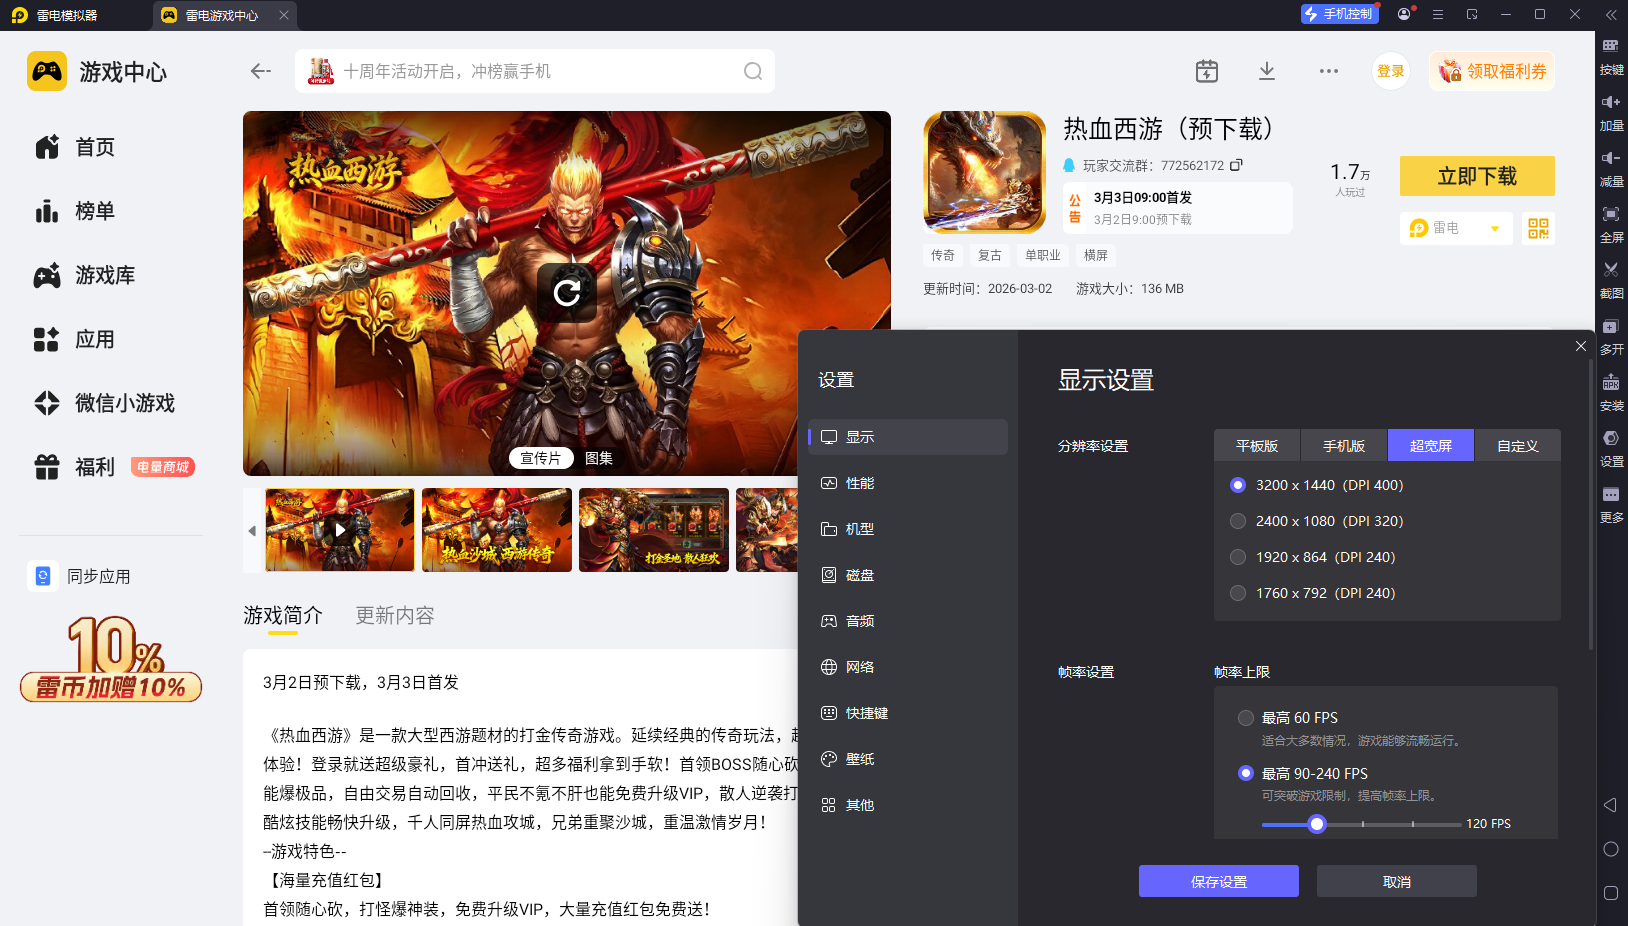
Task: Open the download manager icon
Action: coord(1267,71)
